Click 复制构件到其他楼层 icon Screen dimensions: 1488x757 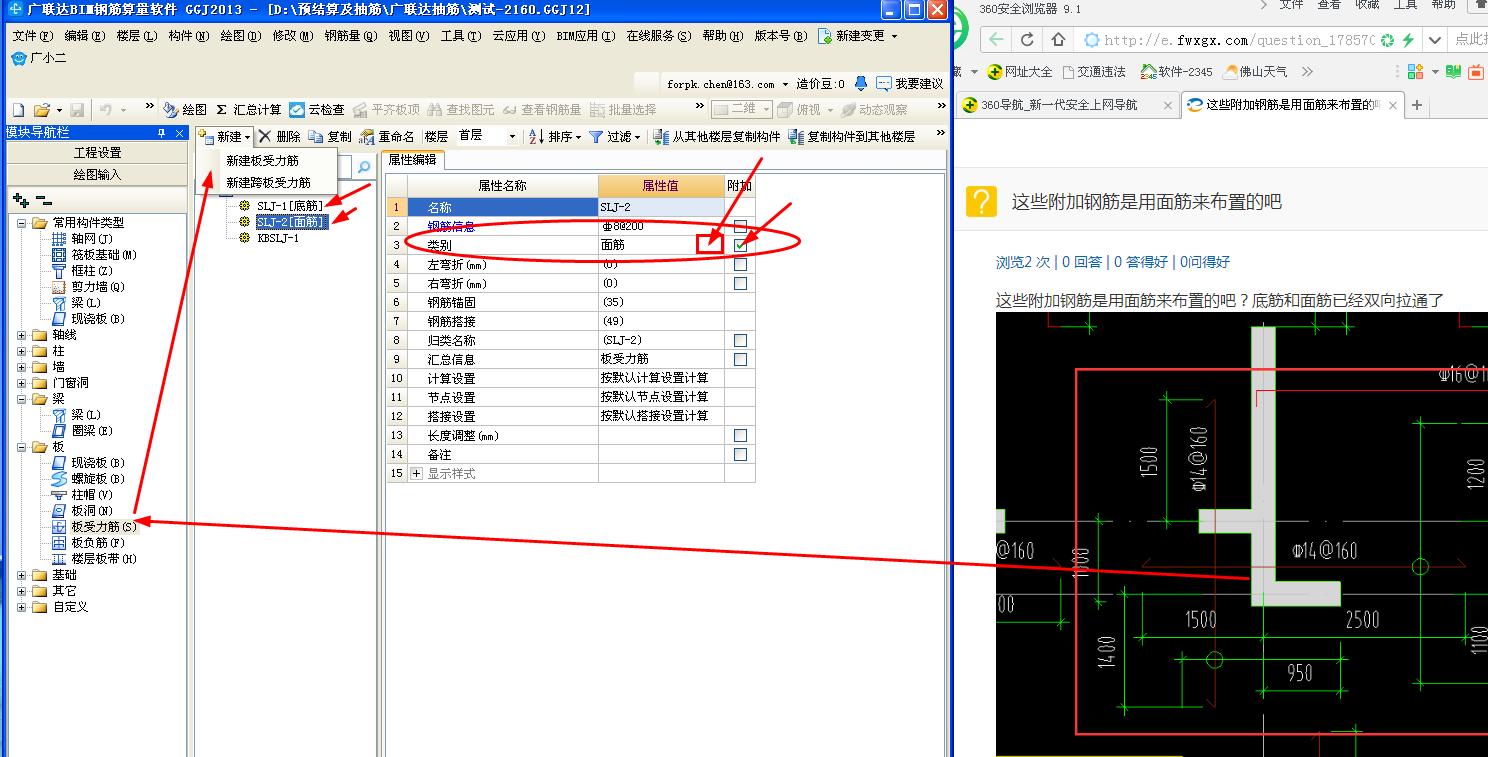tap(796, 137)
